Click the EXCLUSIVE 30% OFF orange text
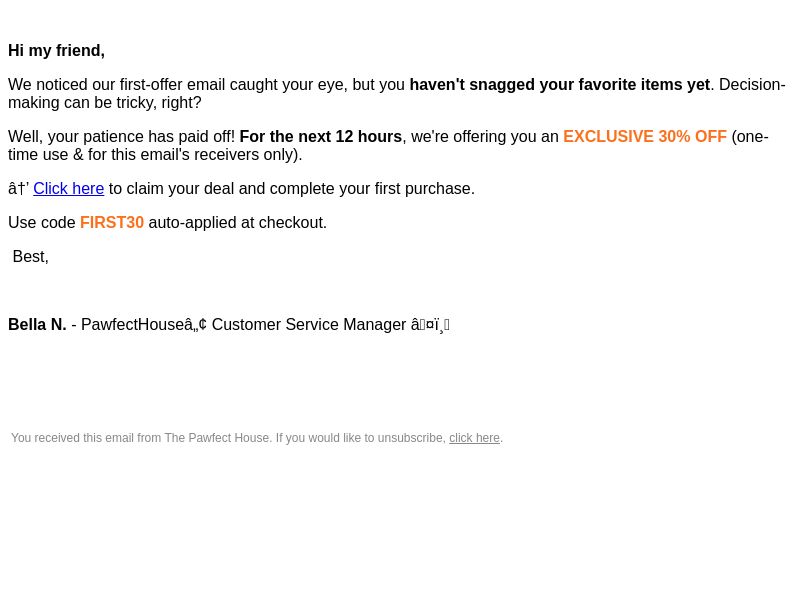This screenshot has width=800, height=600. 644,137
